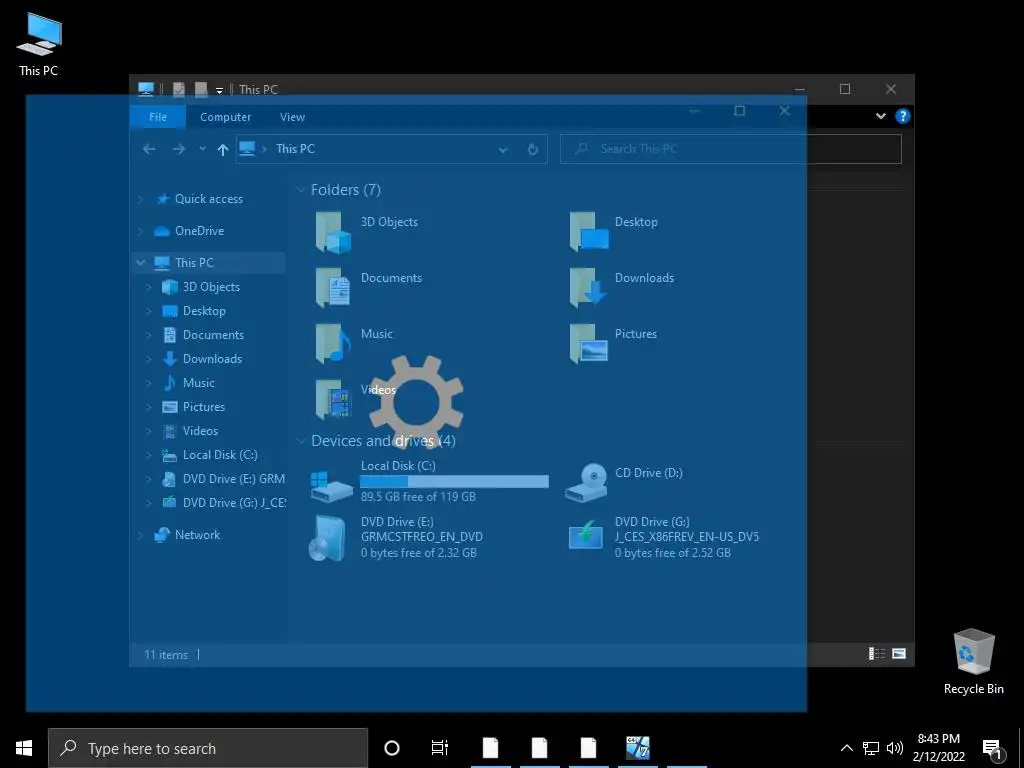Select DVD Drive (G:) J_CES_X86FREV in drives list
This screenshot has height=768, width=1024.
pyautogui.click(x=664, y=537)
